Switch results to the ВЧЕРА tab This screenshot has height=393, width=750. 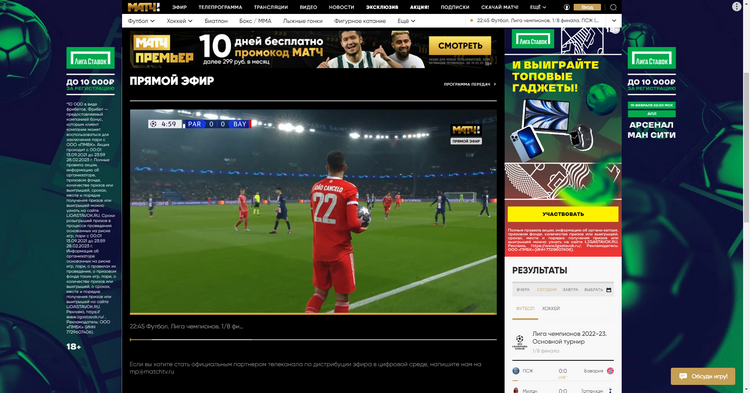pyautogui.click(x=523, y=290)
